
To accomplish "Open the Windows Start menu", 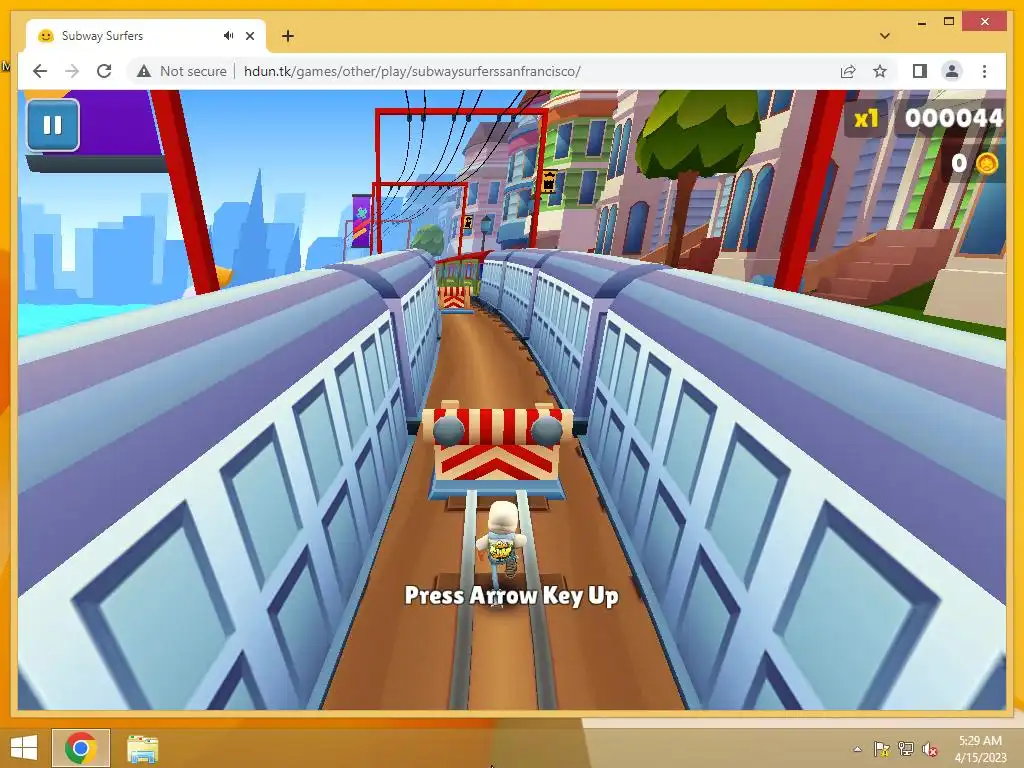I will [24, 748].
